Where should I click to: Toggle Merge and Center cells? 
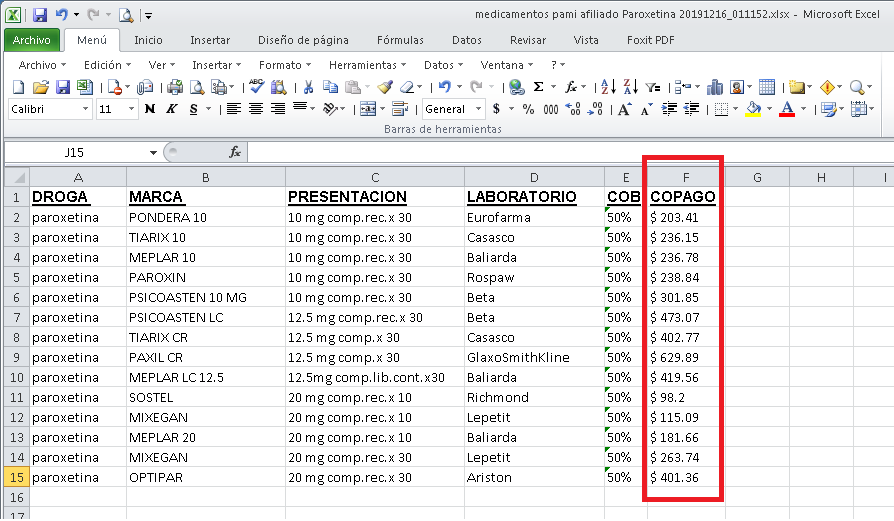click(368, 109)
